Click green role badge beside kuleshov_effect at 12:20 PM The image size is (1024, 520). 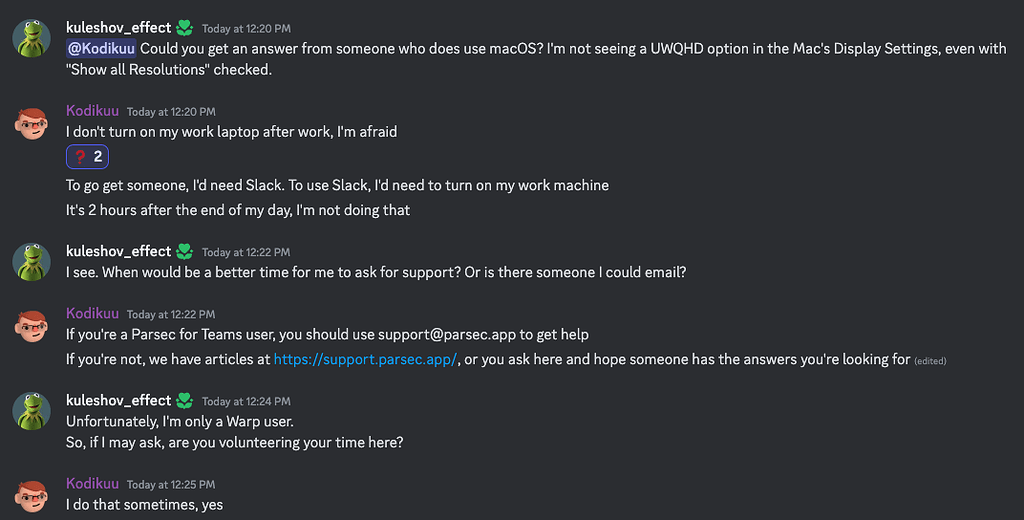(185, 28)
